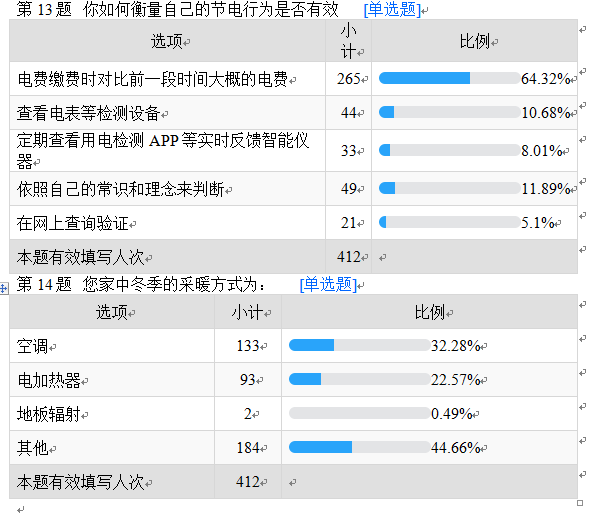The image size is (606, 516).
Task: Click the 比例 header in question 13 table
Action: click(x=474, y=42)
